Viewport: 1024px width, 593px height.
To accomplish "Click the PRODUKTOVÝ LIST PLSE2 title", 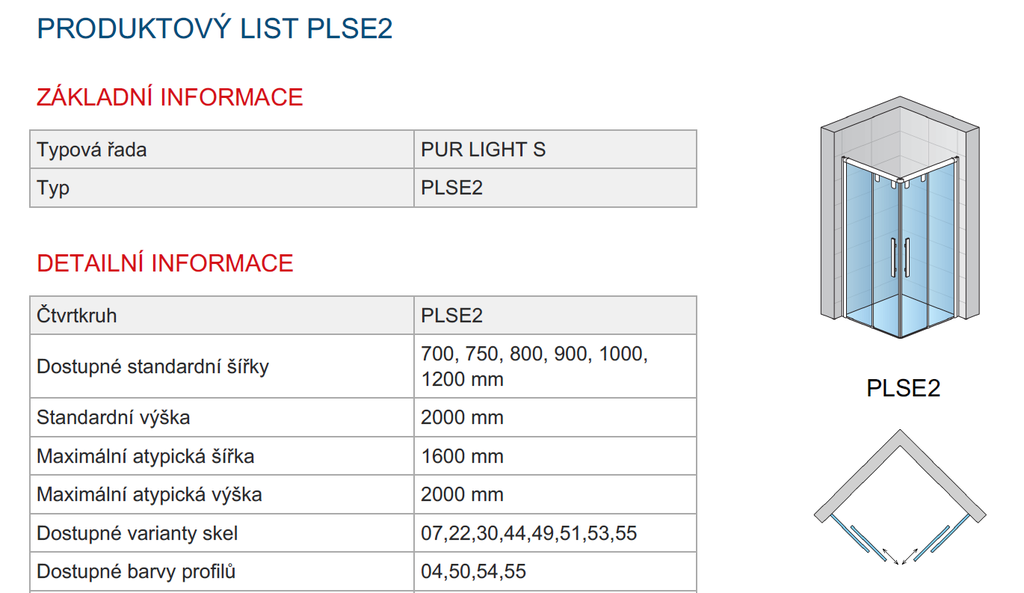I will 215,29.
